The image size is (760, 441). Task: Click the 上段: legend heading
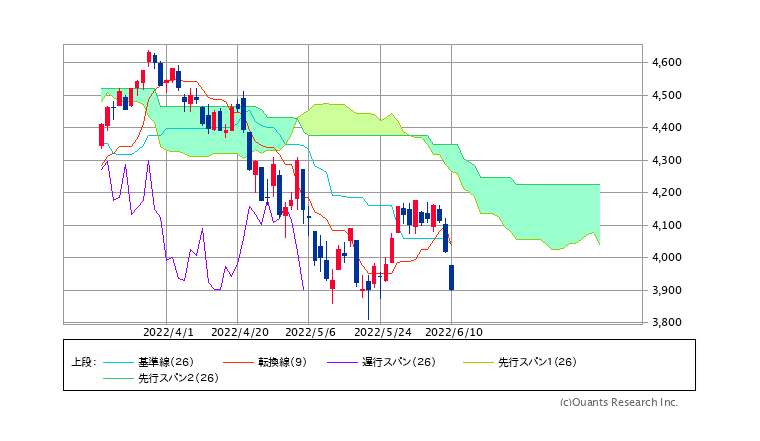[83, 362]
